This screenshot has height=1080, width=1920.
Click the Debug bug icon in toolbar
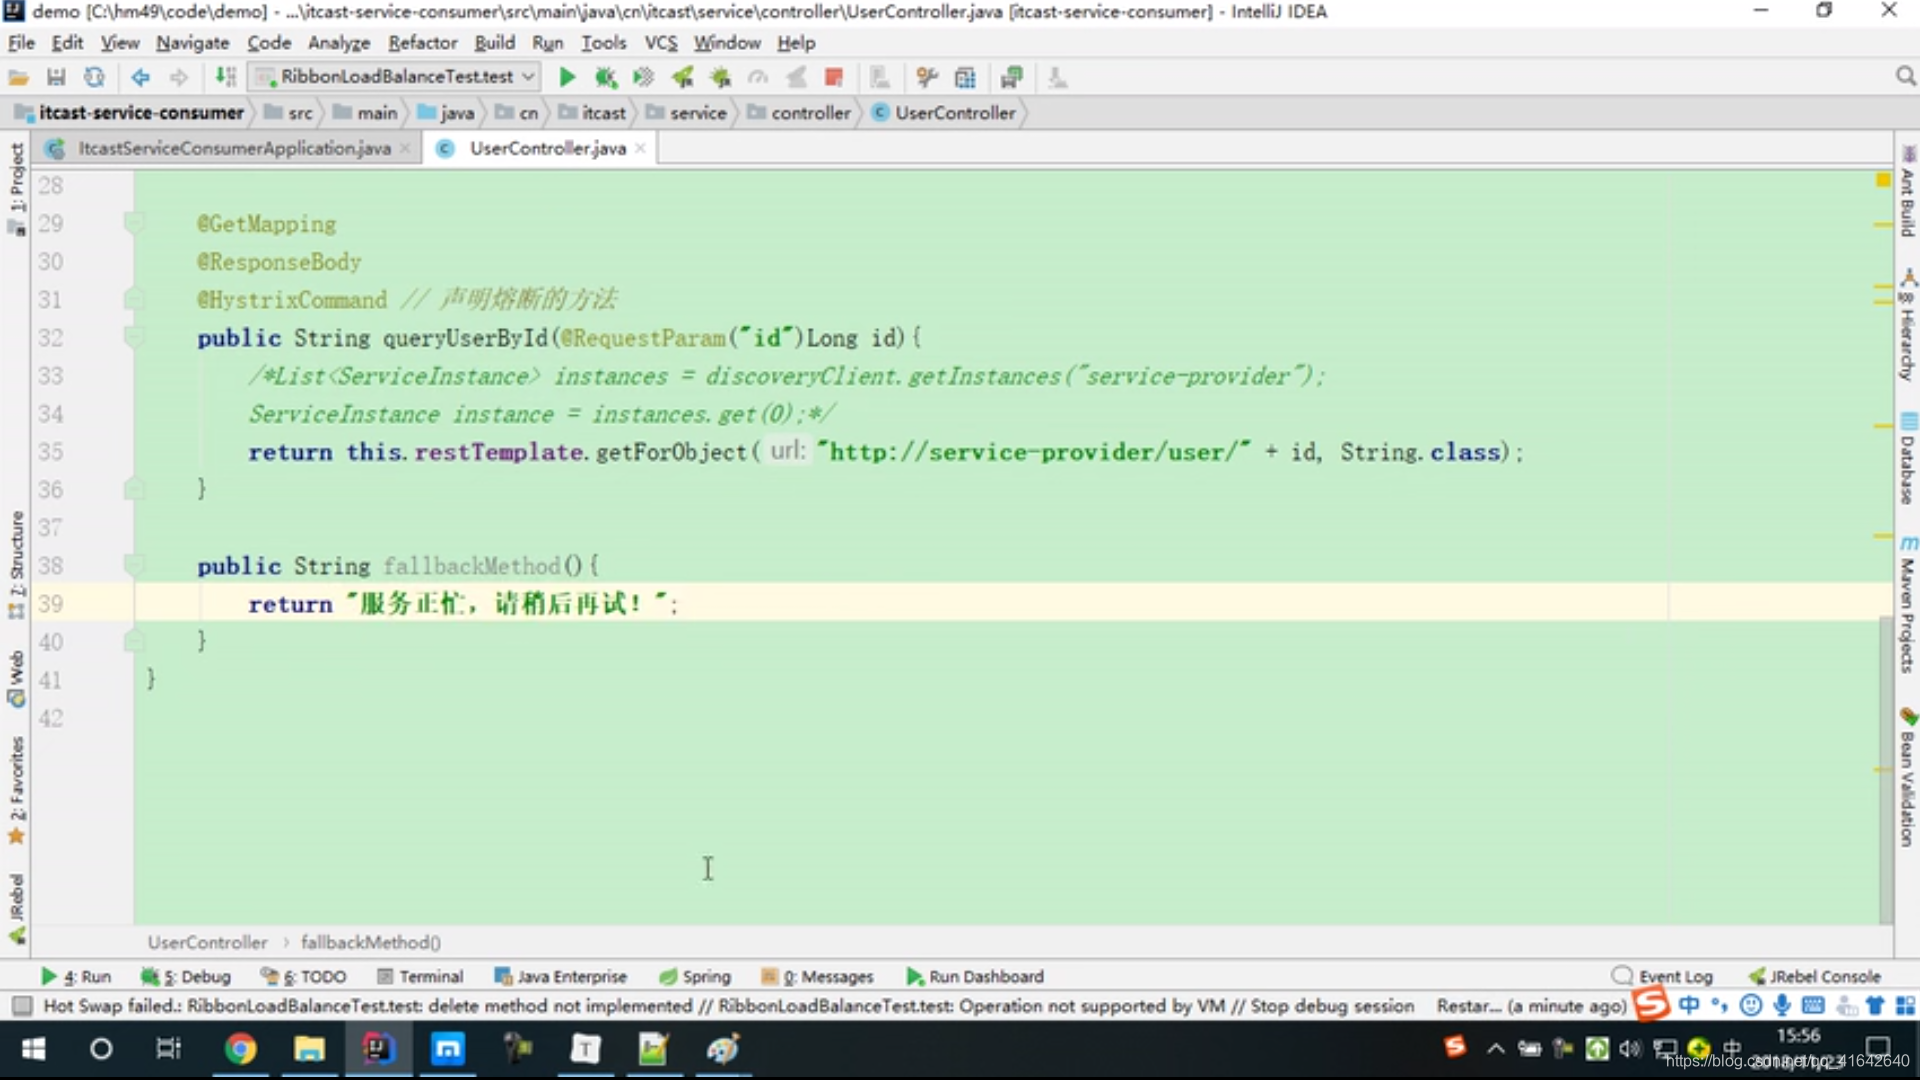[605, 77]
